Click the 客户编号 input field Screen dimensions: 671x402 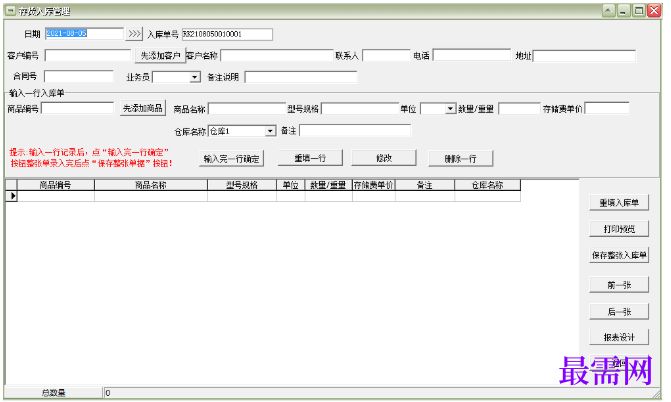(x=88, y=55)
